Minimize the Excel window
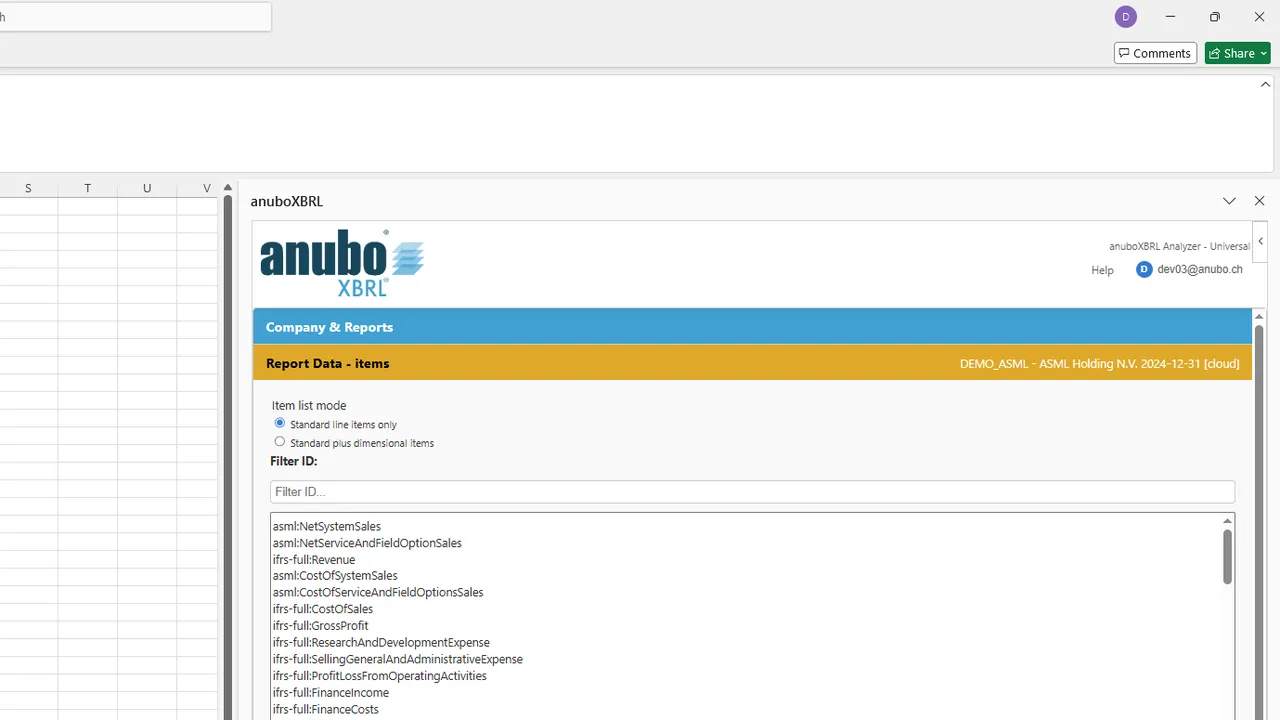Viewport: 1280px width, 720px height. pyautogui.click(x=1170, y=17)
